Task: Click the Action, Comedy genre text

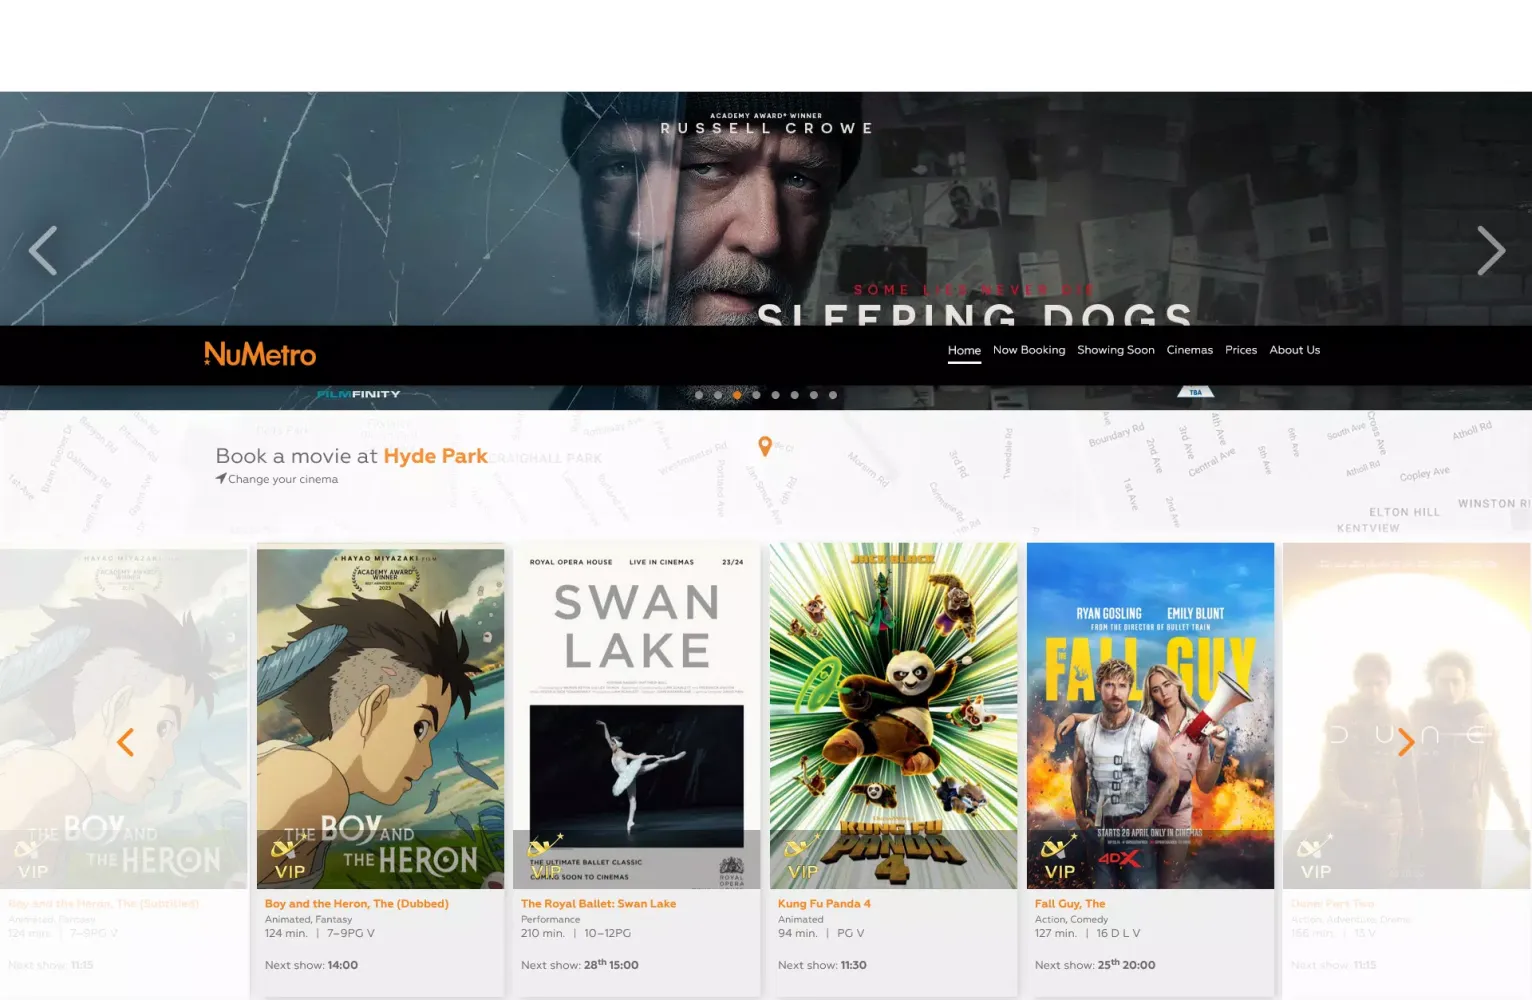Action: (x=1071, y=919)
